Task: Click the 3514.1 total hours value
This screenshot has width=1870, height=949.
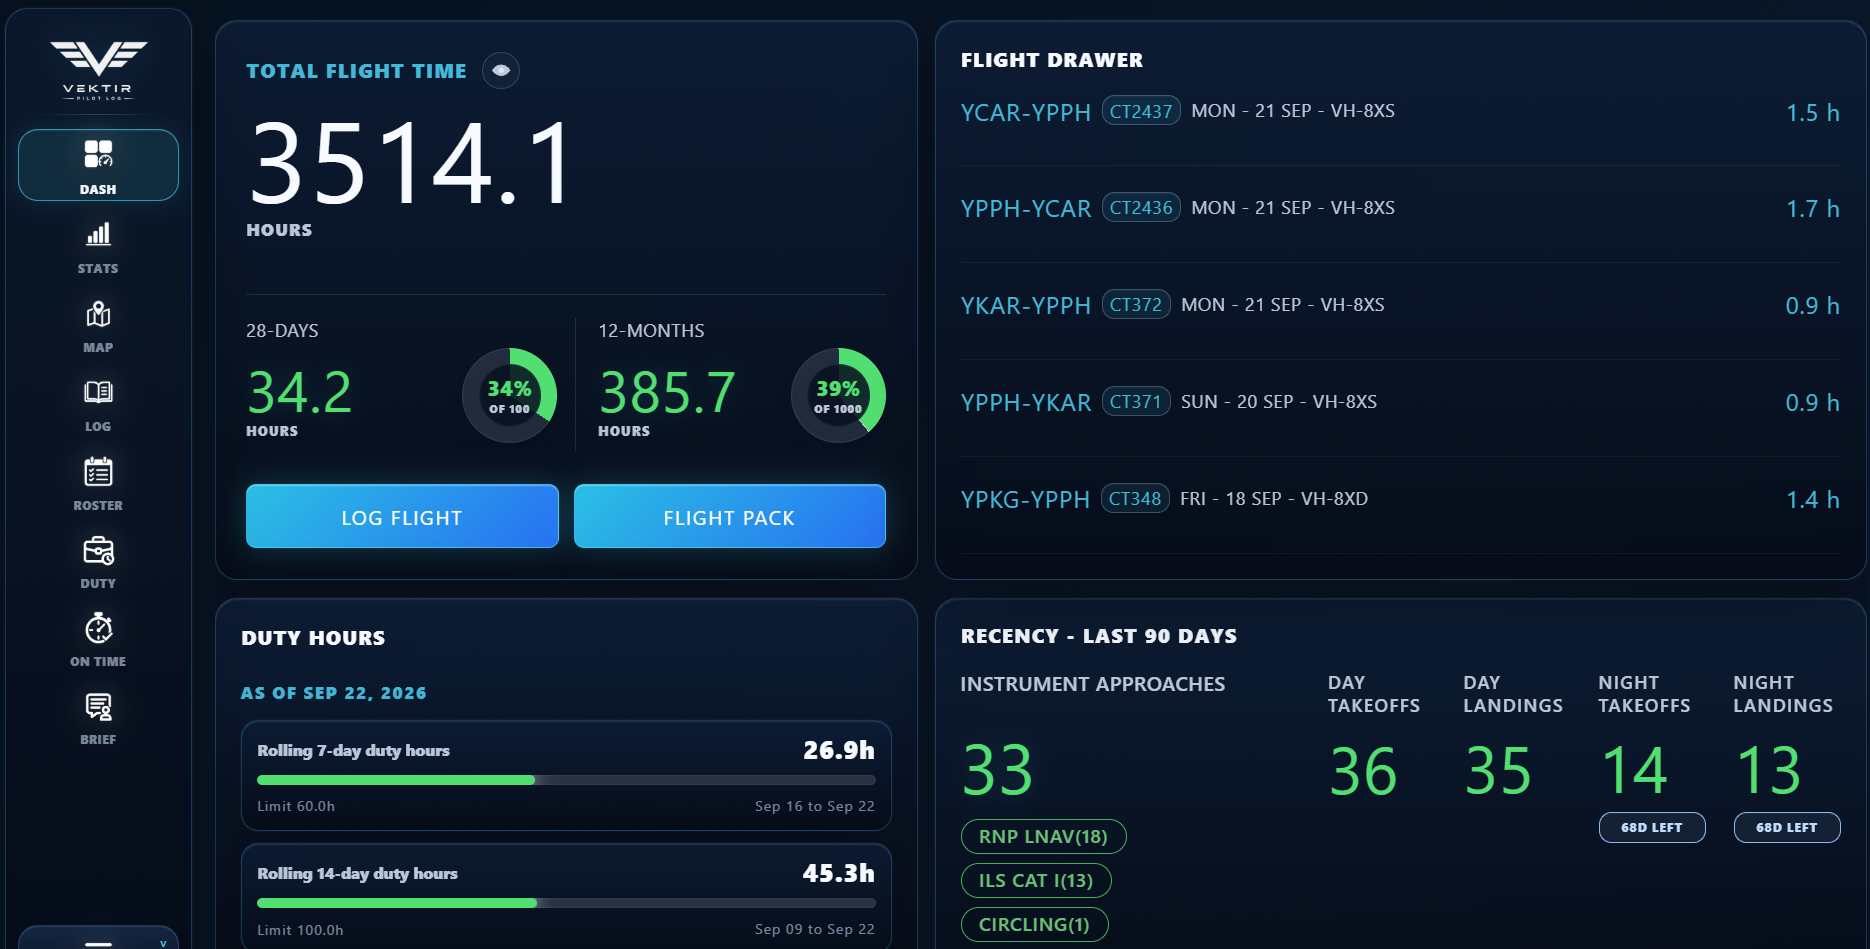Action: [x=410, y=163]
